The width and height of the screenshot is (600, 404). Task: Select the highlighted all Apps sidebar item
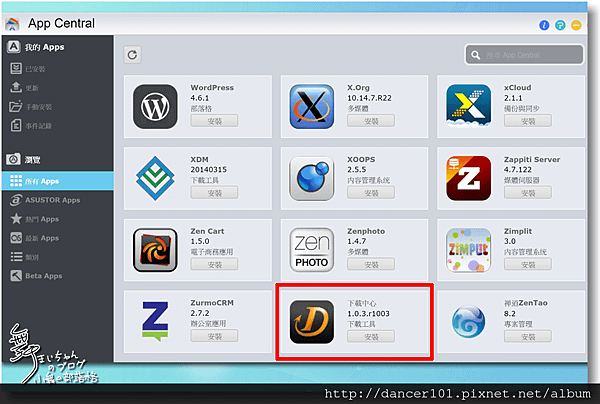pos(58,181)
